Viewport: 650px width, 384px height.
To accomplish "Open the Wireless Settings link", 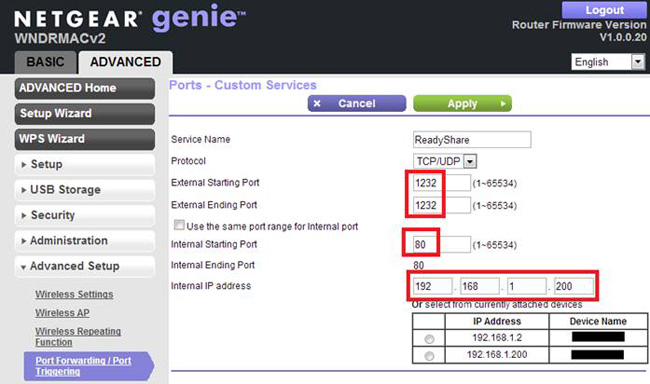I will click(74, 294).
